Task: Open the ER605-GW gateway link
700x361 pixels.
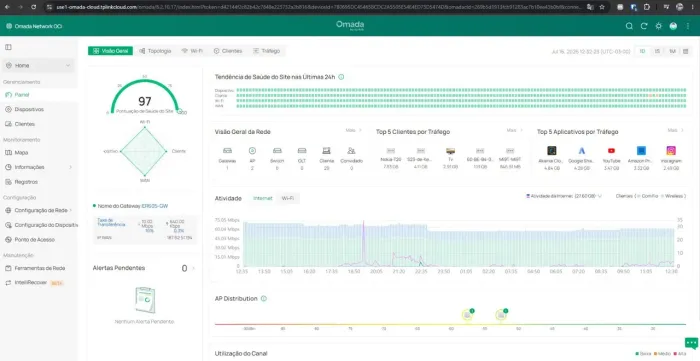Action: click(155, 206)
